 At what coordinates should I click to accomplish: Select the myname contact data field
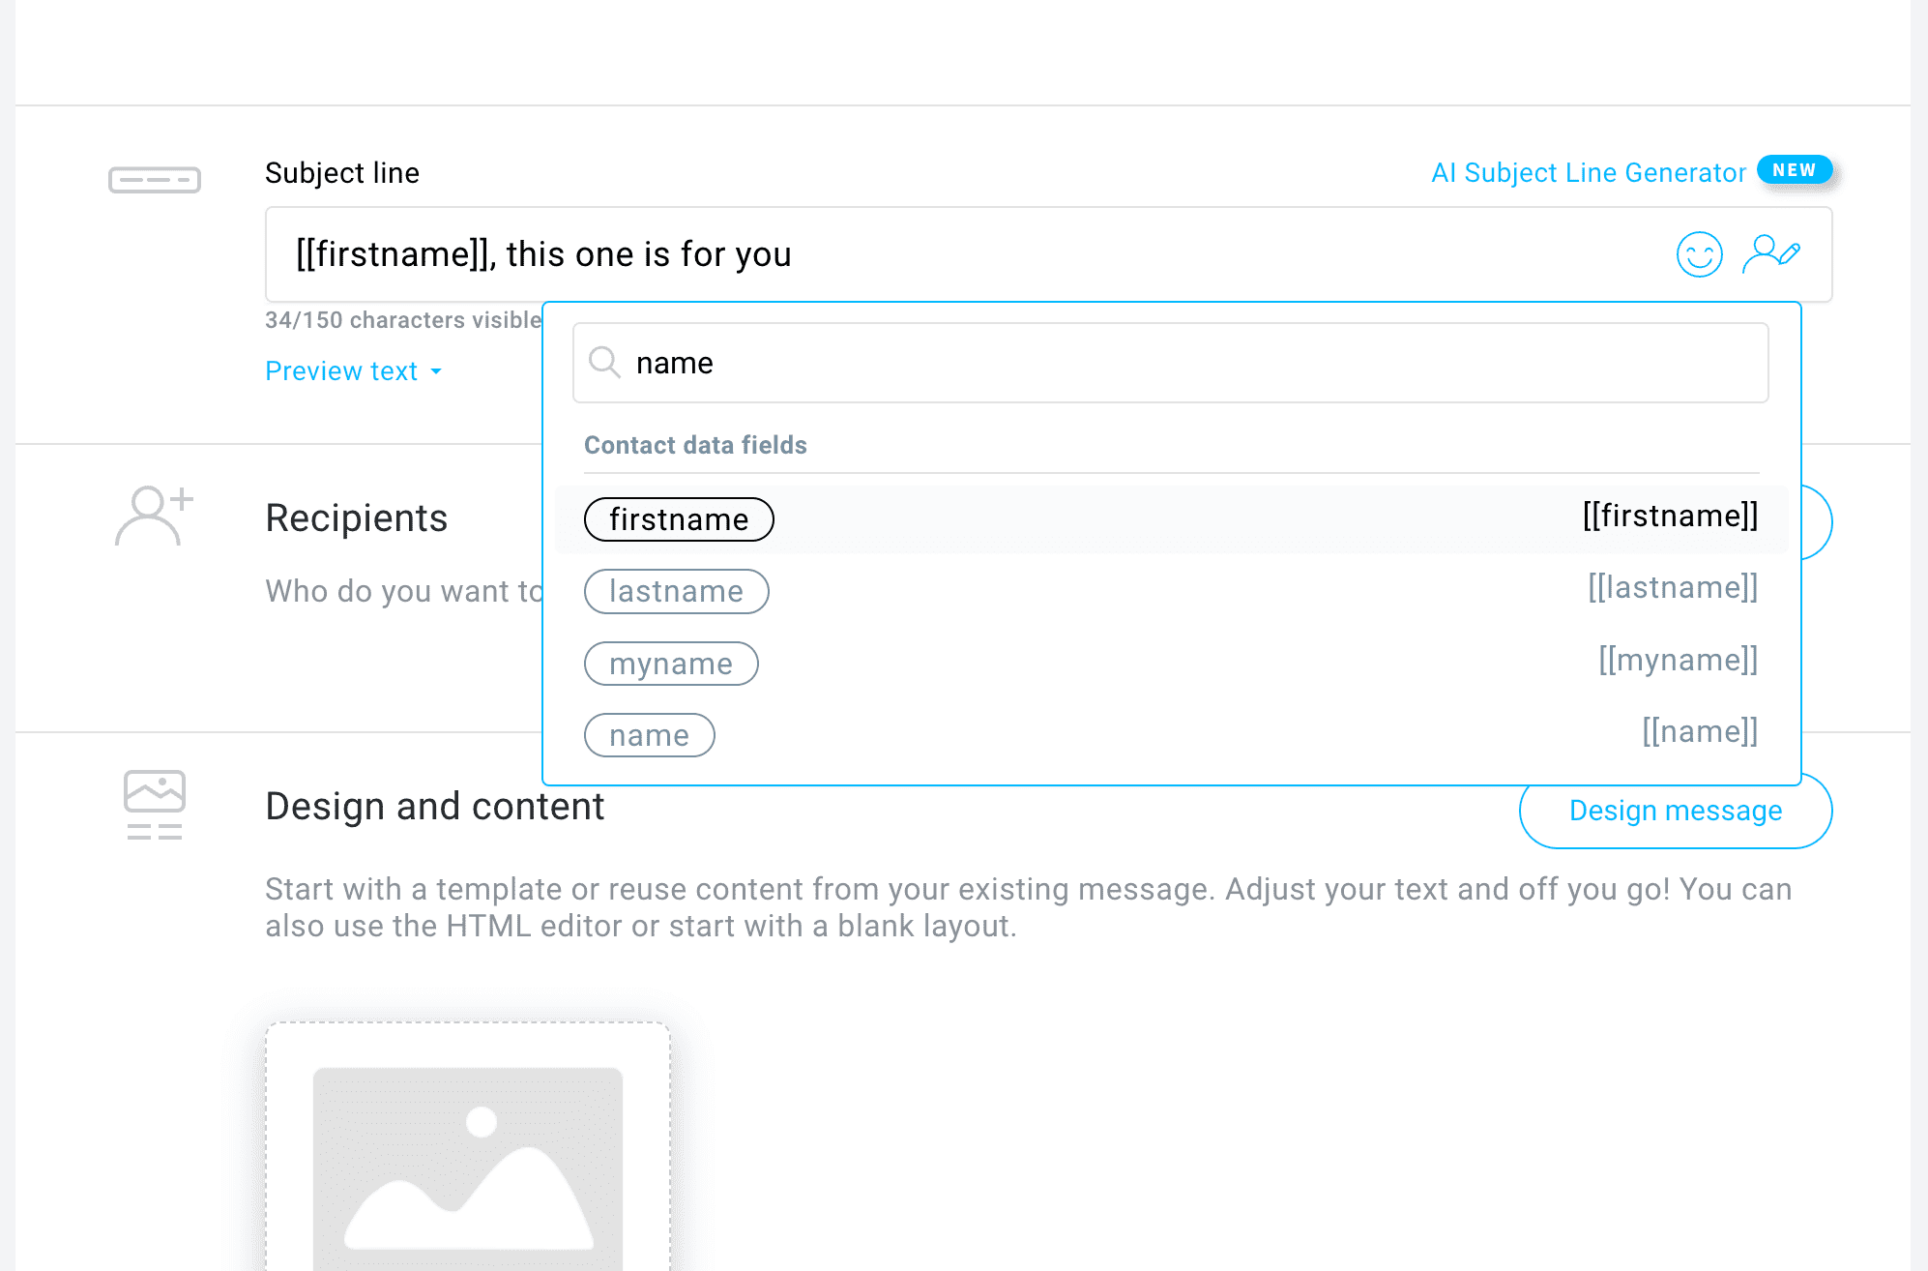pos(671,663)
